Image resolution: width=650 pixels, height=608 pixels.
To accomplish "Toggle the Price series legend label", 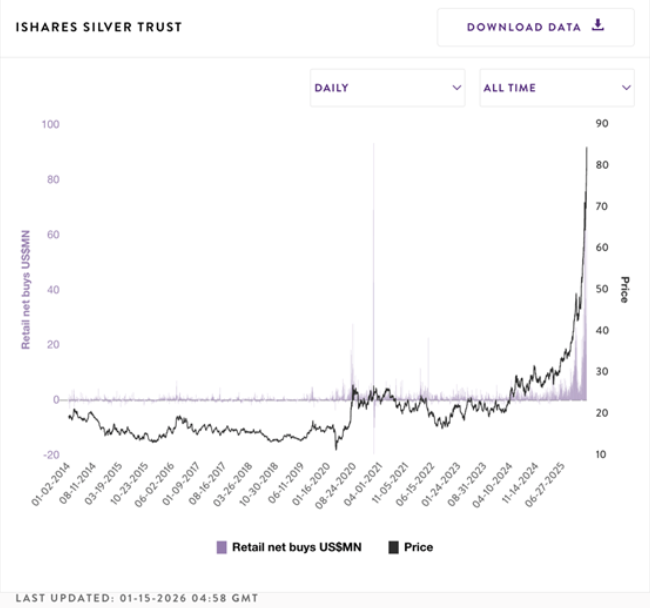I will (x=418, y=547).
